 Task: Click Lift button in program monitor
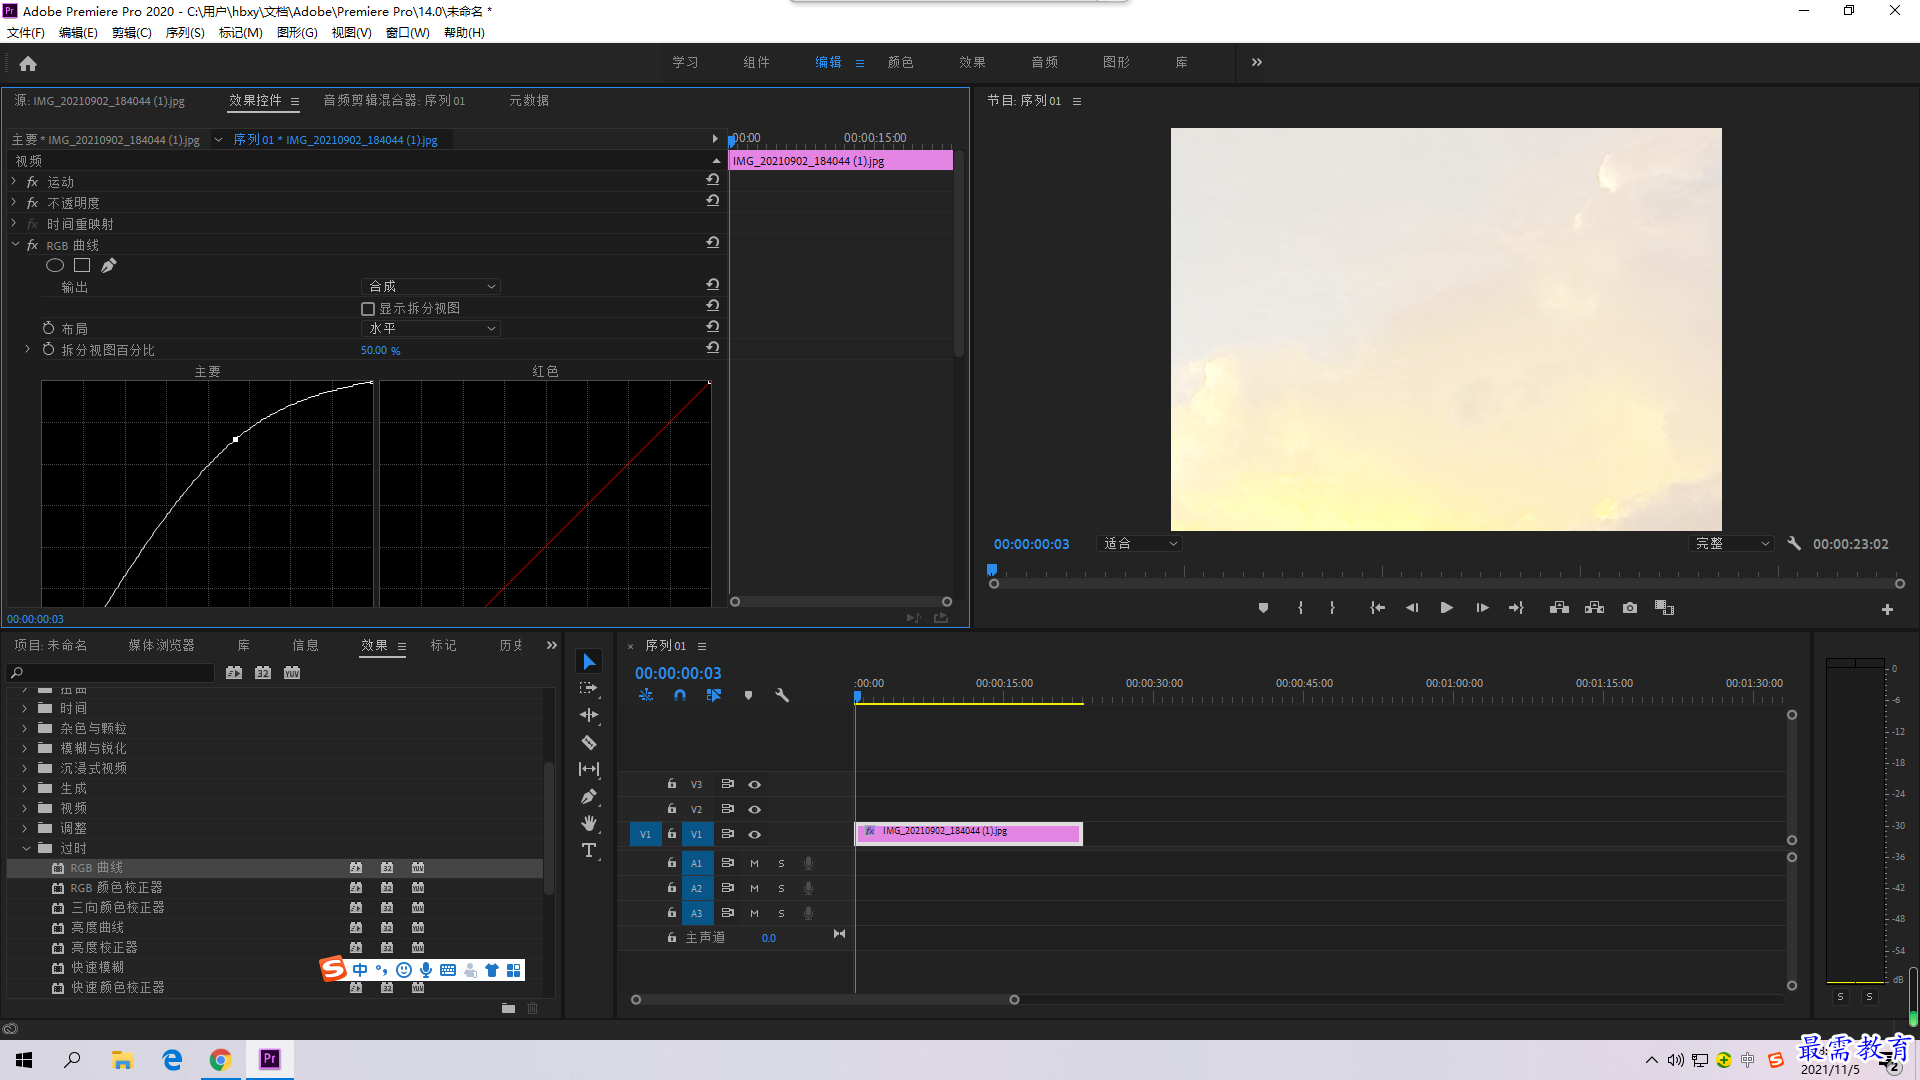point(1559,608)
